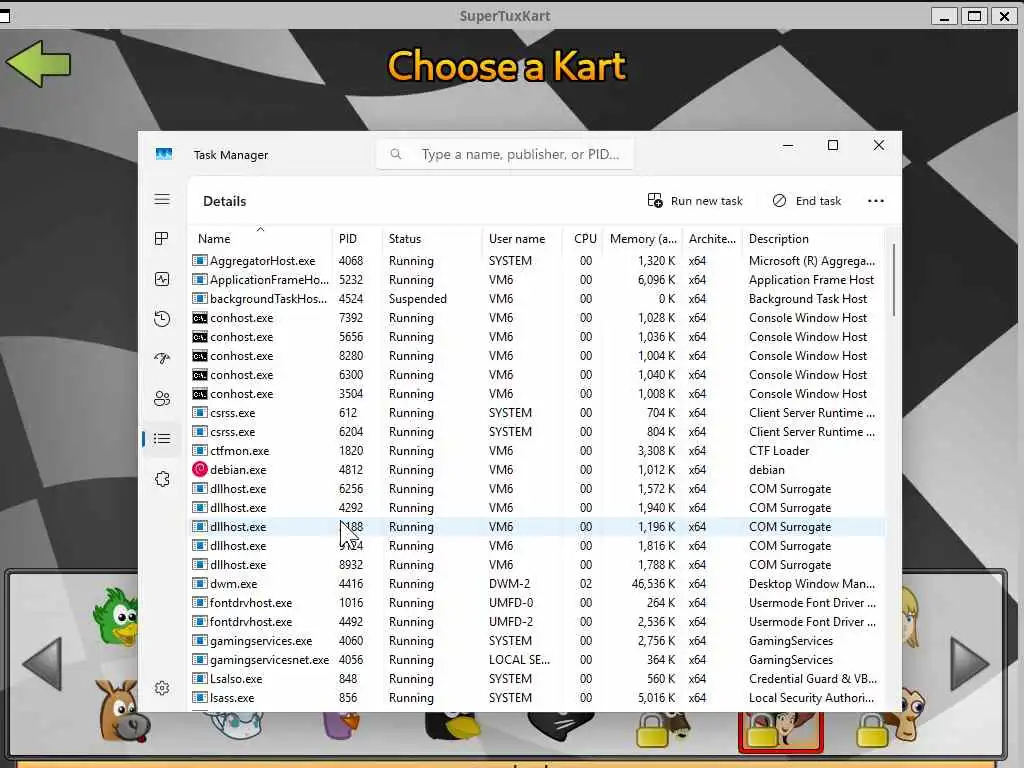This screenshot has height=768, width=1024.
Task: Sort by the Description column header
Action: pyautogui.click(x=813, y=239)
